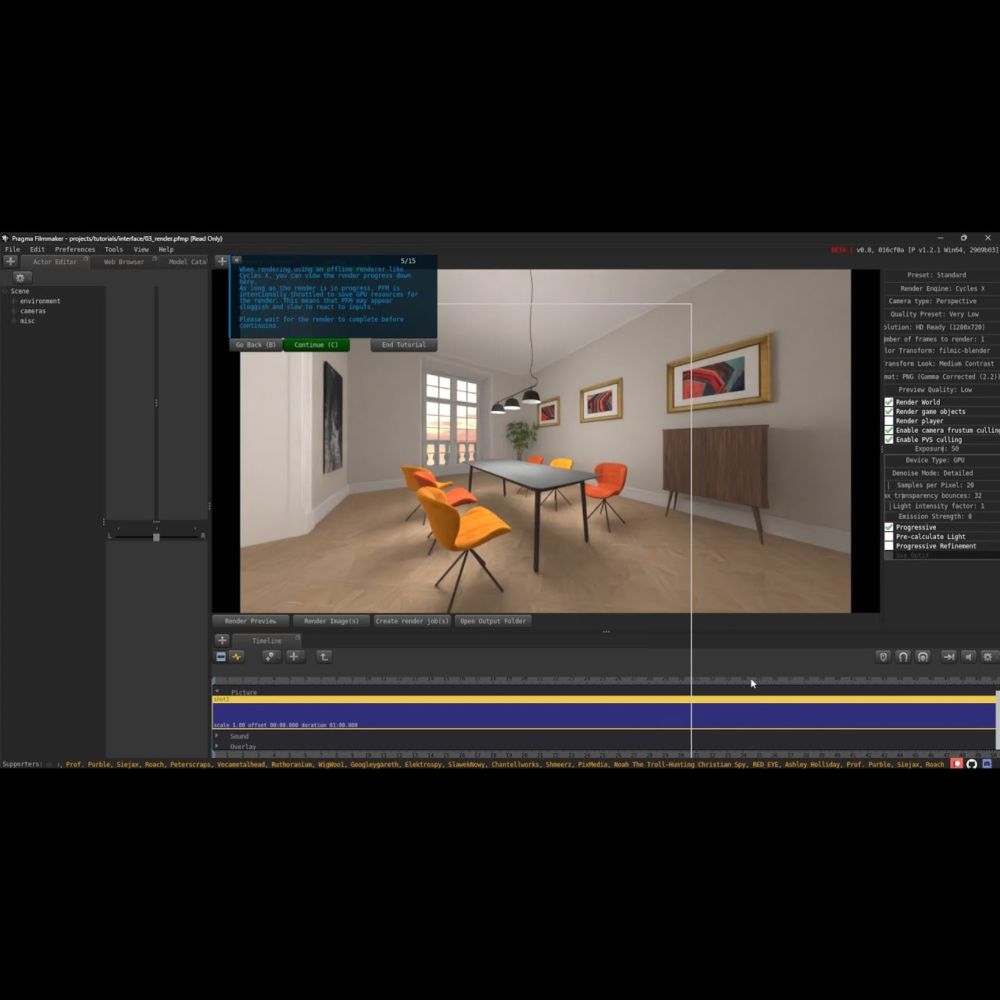Screen dimensions: 1000x1000
Task: Expand the environment tree node
Action: pos(14,301)
